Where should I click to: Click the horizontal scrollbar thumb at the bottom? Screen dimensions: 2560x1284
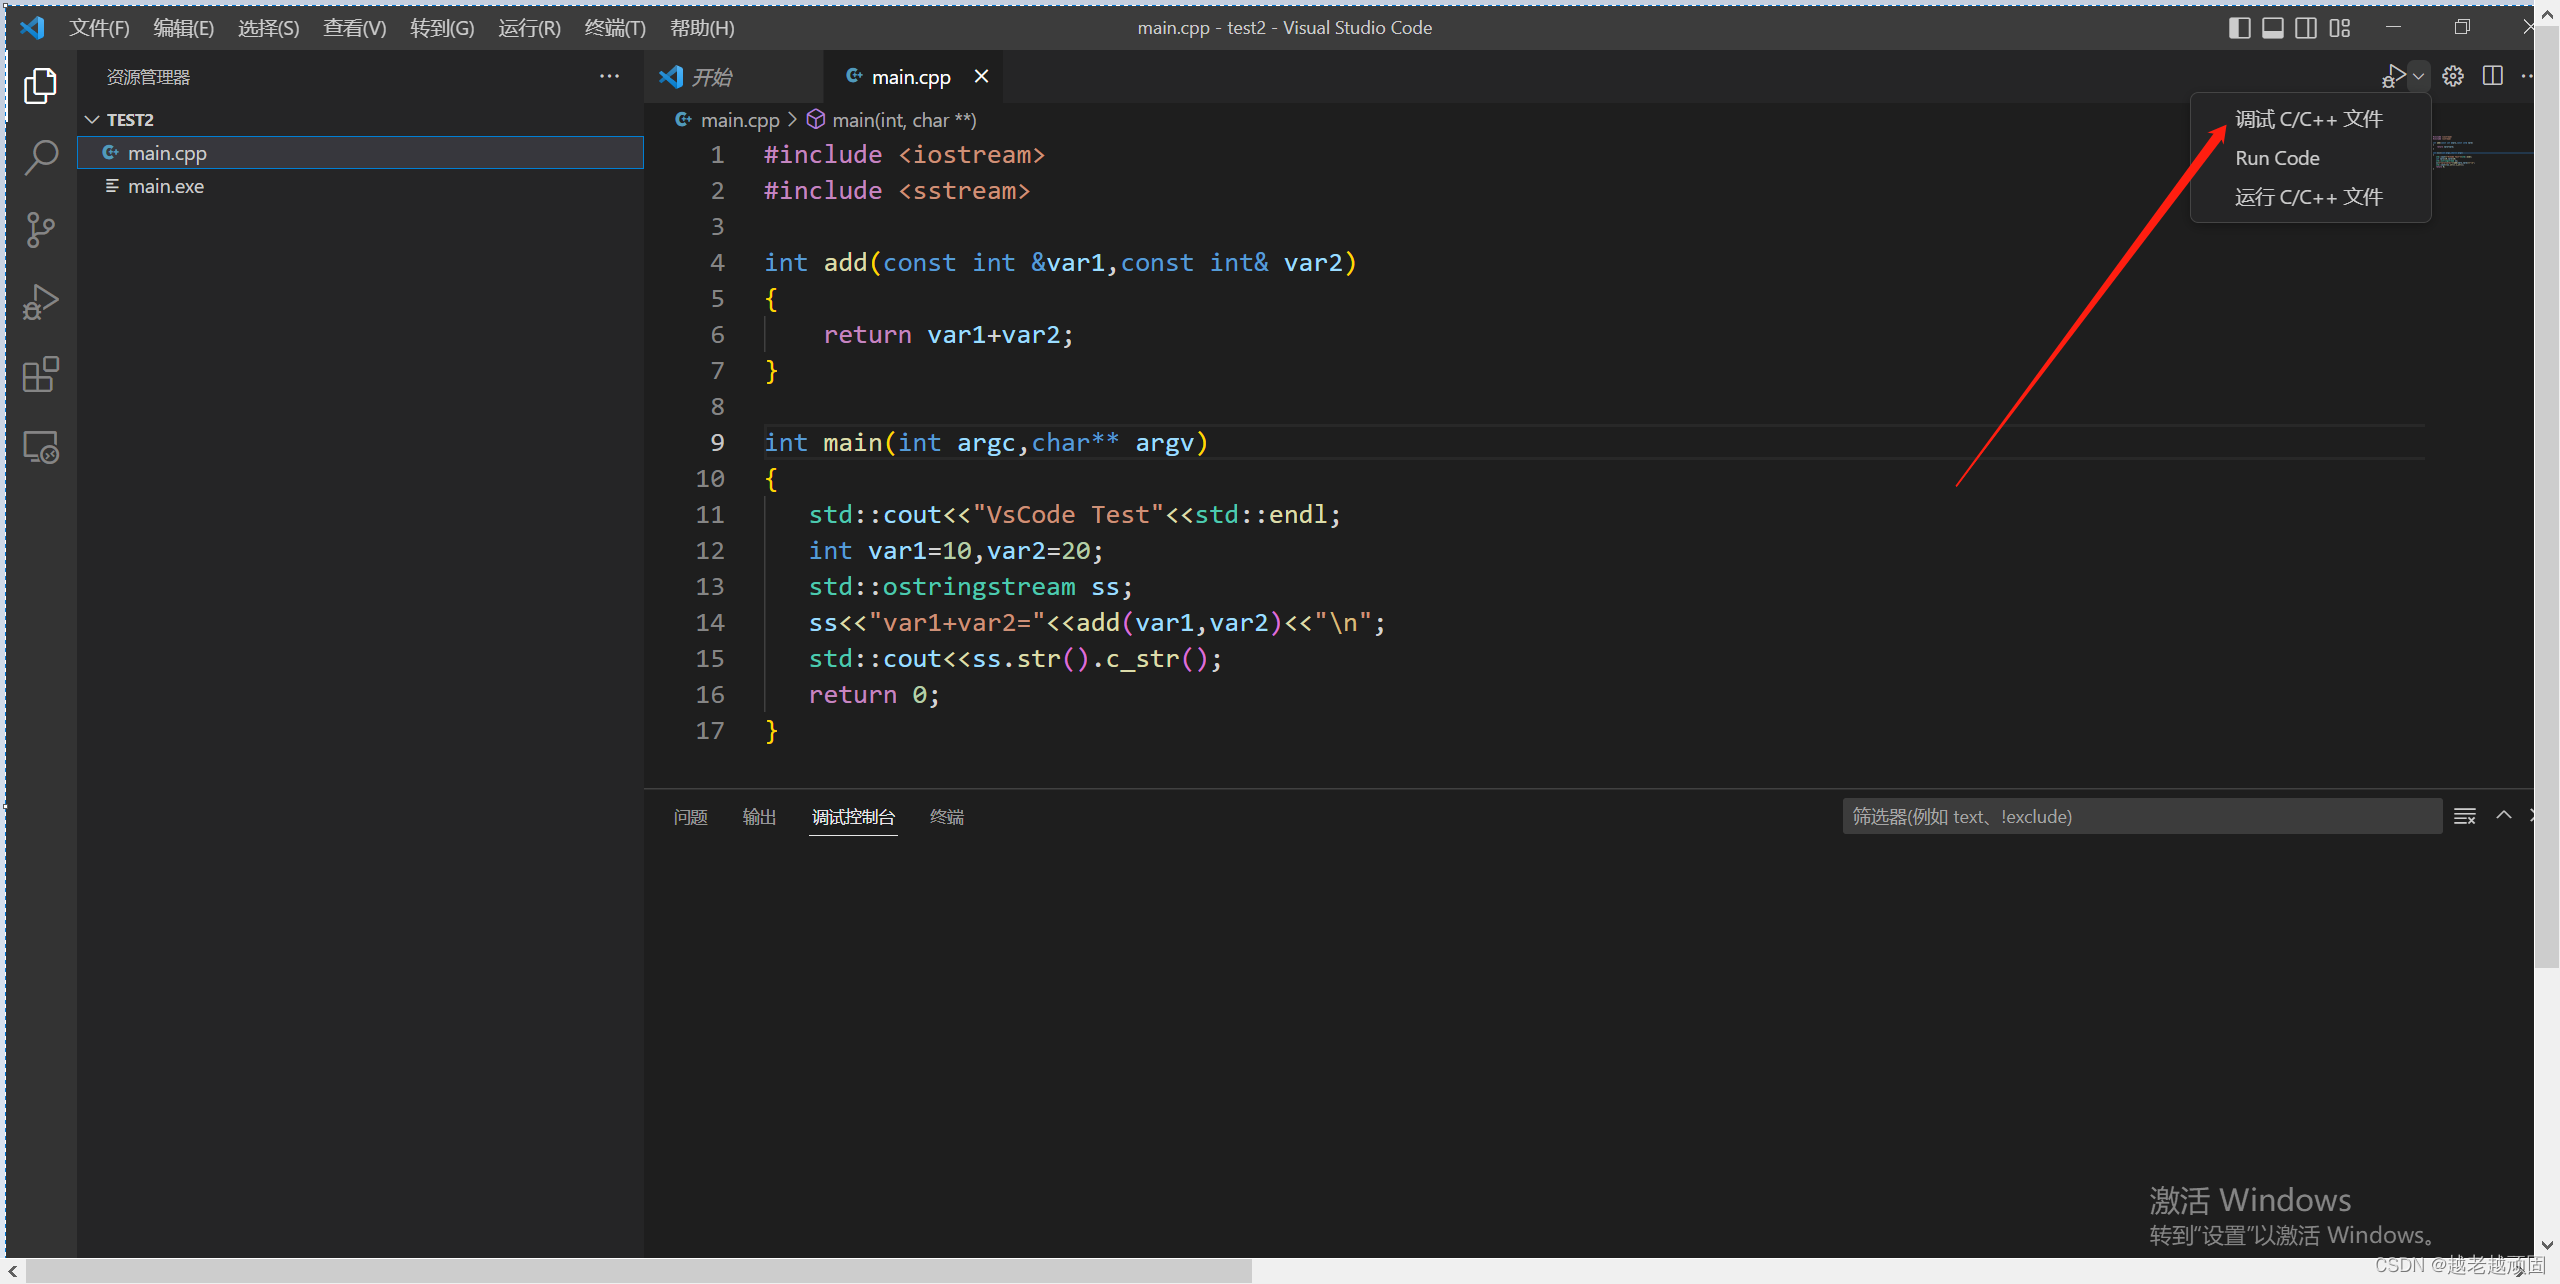click(638, 1271)
